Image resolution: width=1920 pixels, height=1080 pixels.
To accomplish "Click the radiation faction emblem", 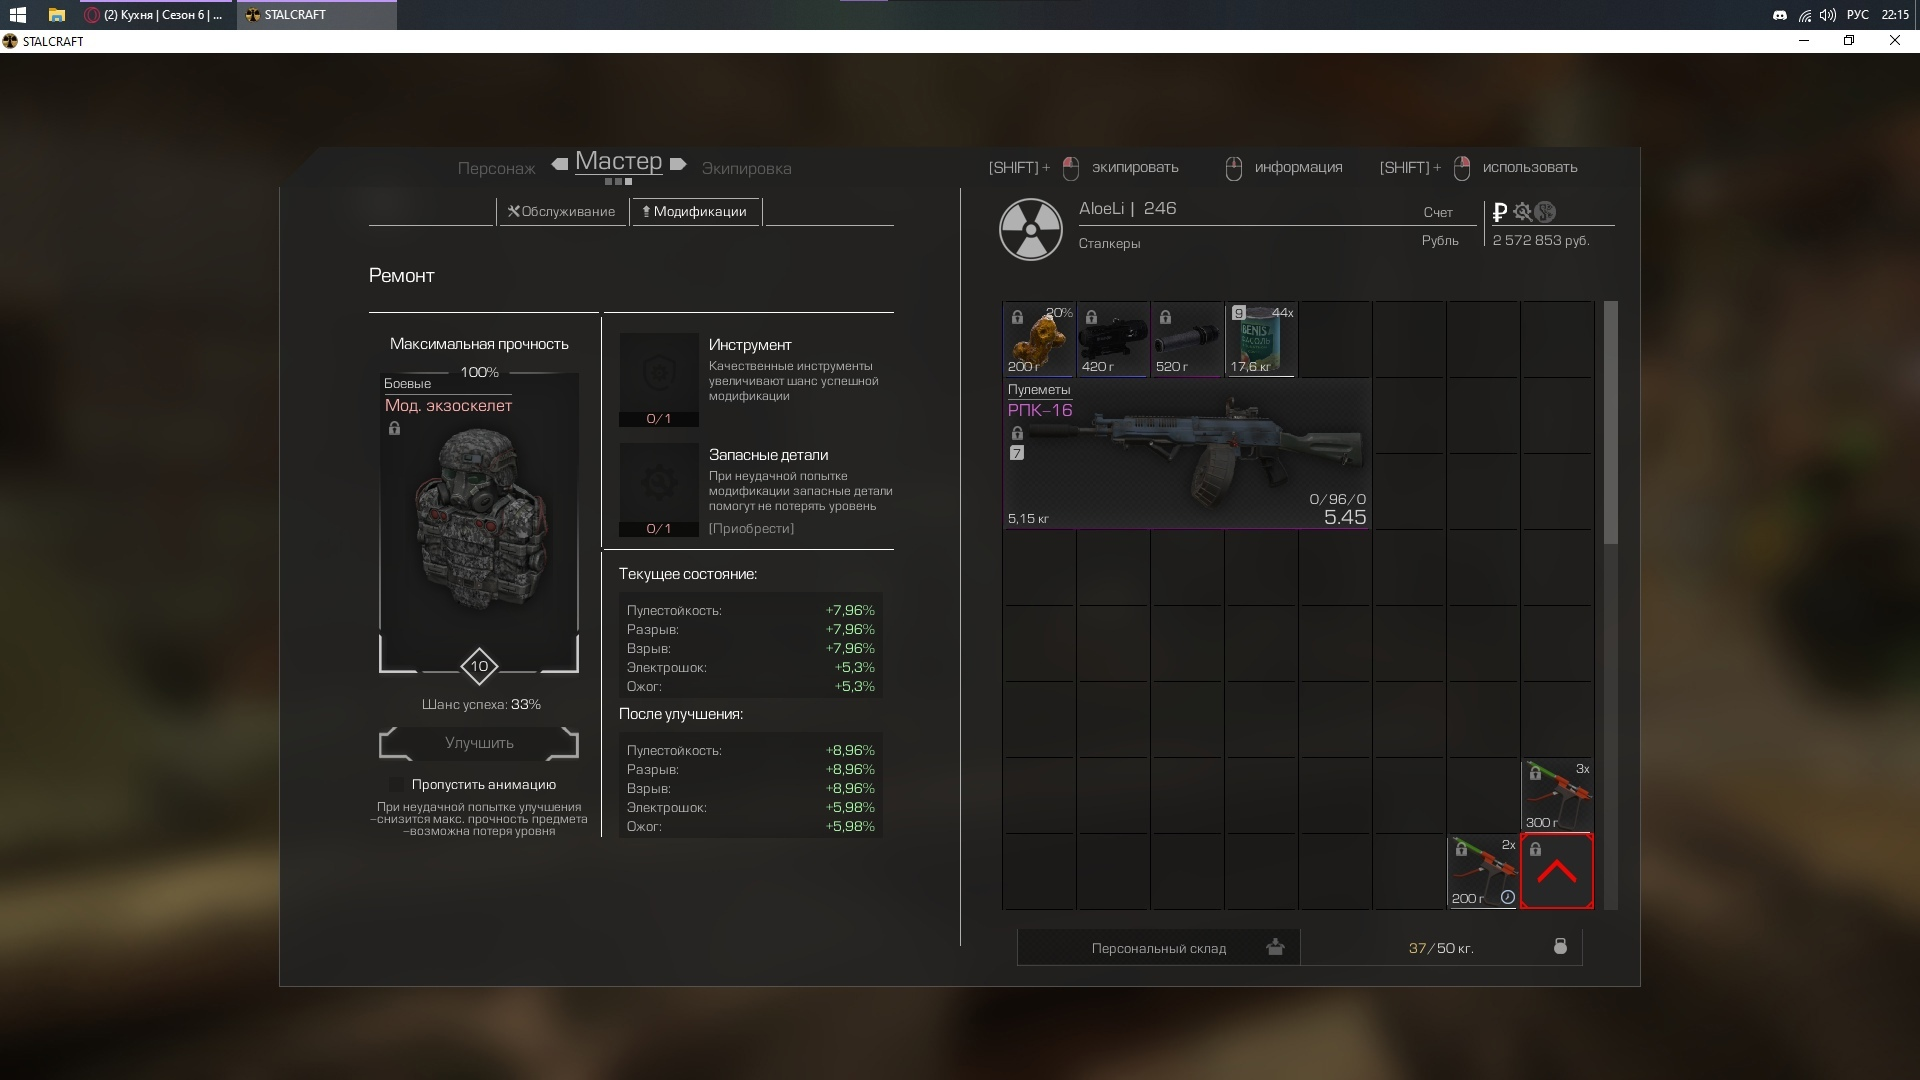I will click(1030, 229).
